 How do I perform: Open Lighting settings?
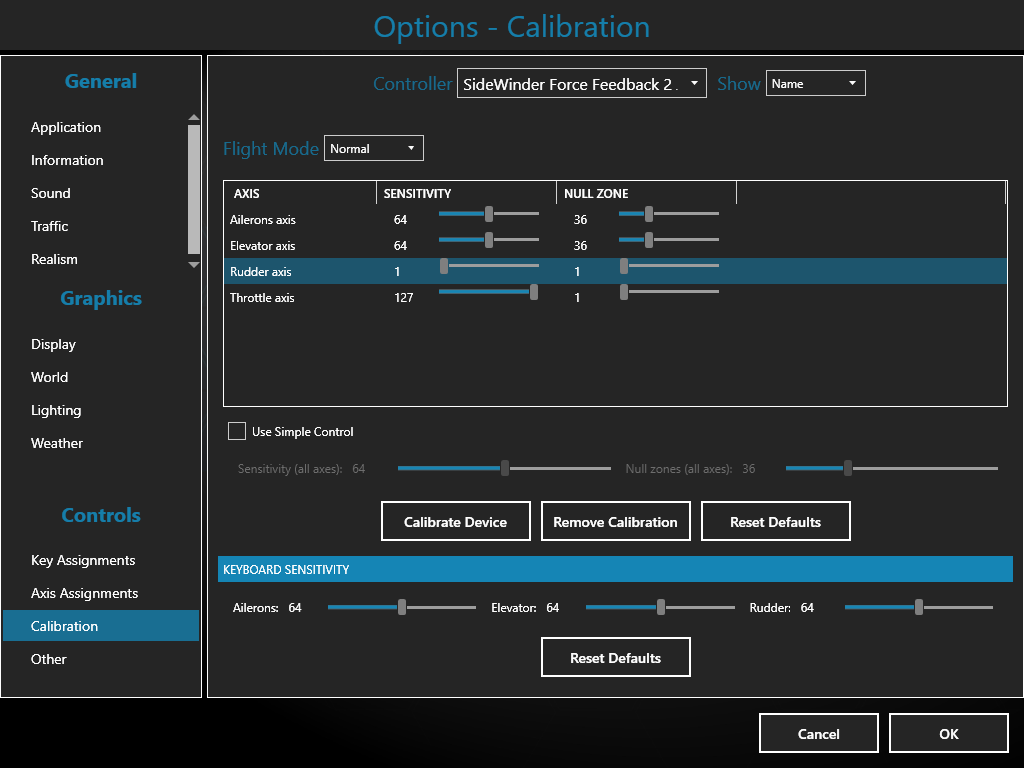click(56, 410)
